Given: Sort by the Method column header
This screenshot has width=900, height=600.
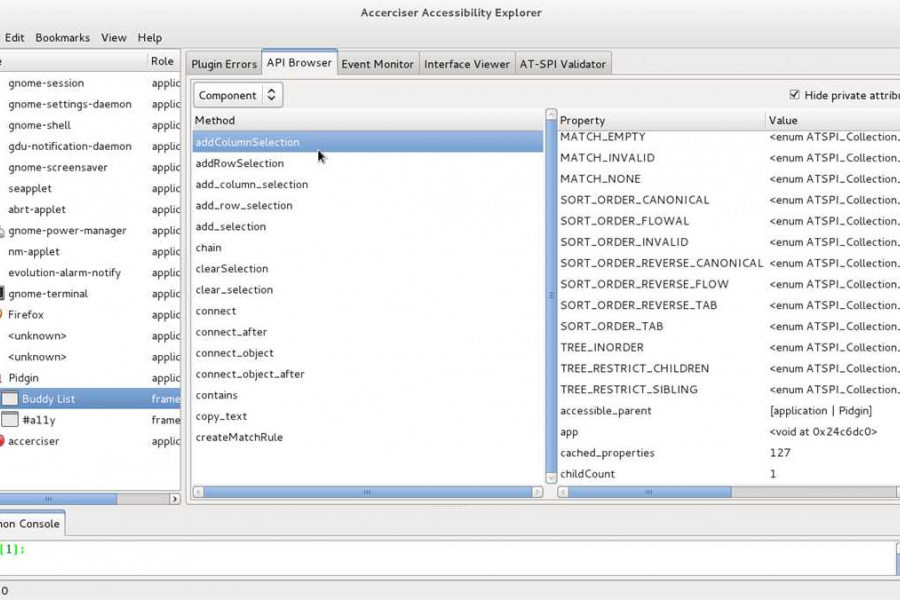Looking at the screenshot, I should pos(367,121).
